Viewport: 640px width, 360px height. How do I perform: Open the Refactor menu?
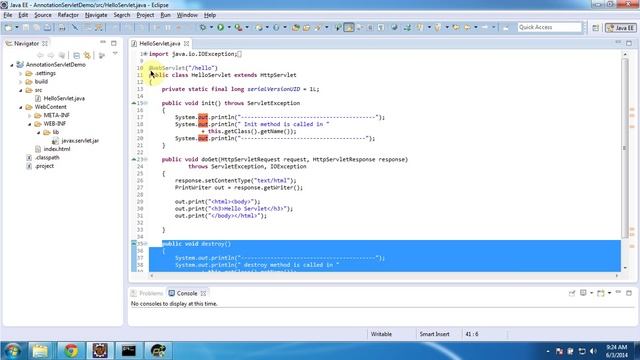[x=68, y=15]
